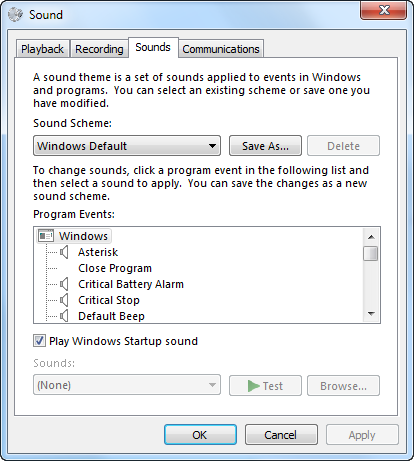Open the Sound Scheme dropdown
Screen dimensions: 414x461
127,146
